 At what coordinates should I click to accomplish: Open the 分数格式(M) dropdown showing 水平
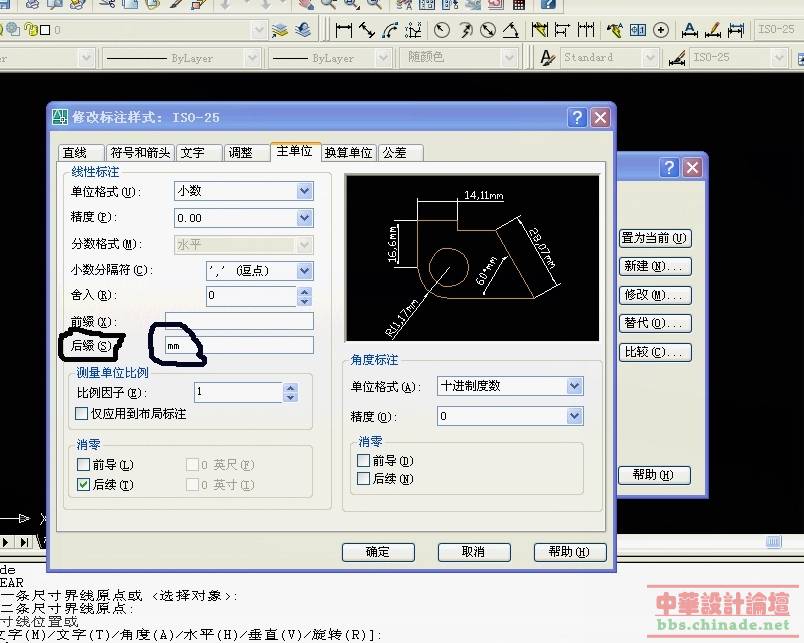(244, 245)
